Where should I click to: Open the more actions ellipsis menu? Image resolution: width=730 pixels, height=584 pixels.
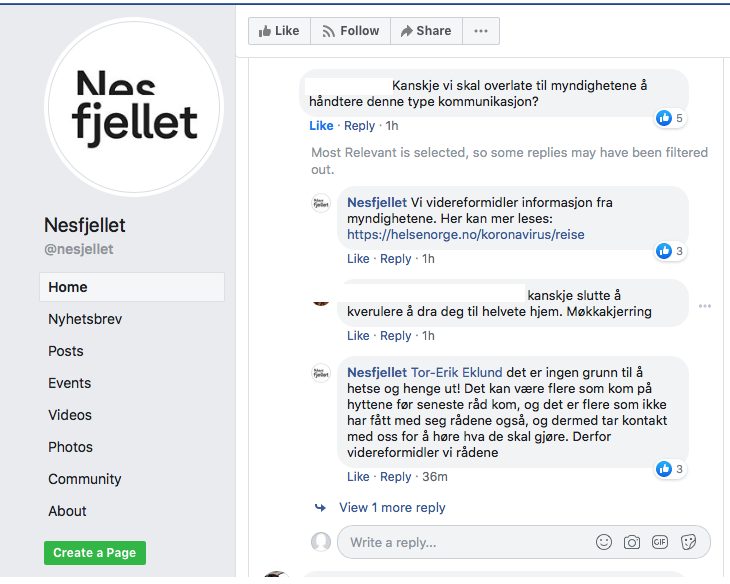click(481, 31)
